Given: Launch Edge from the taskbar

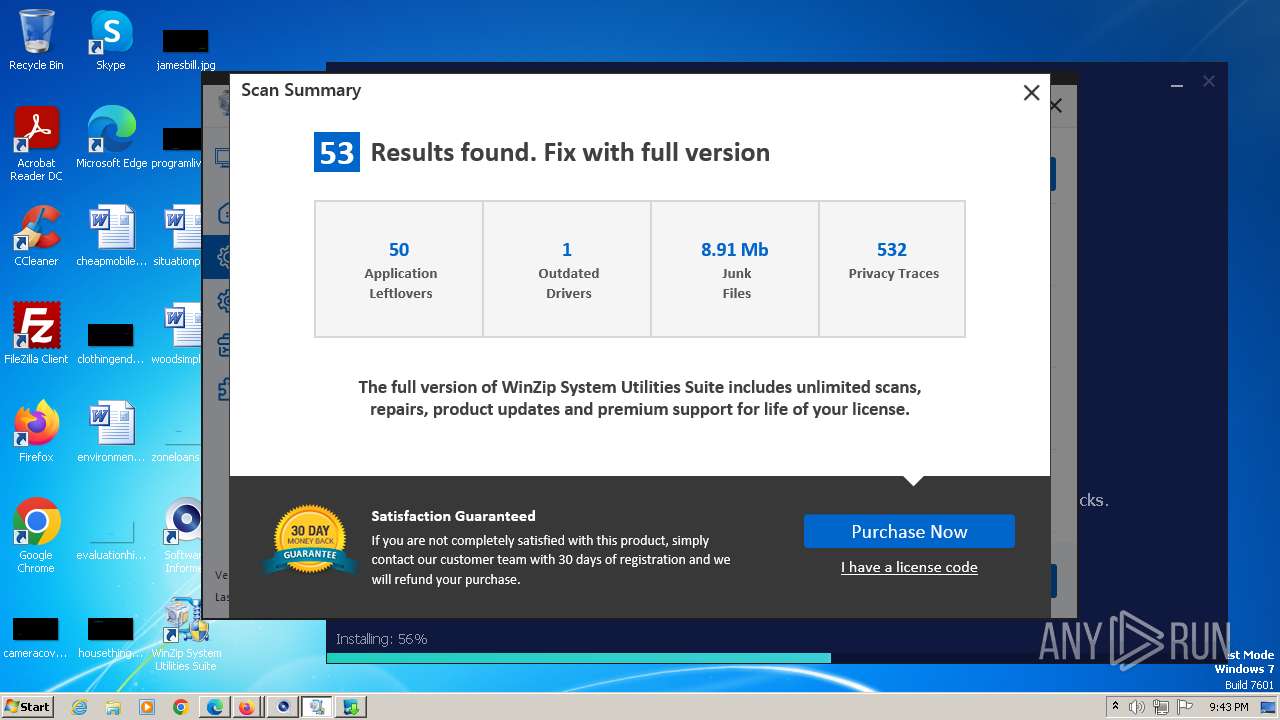Looking at the screenshot, I should pos(215,707).
